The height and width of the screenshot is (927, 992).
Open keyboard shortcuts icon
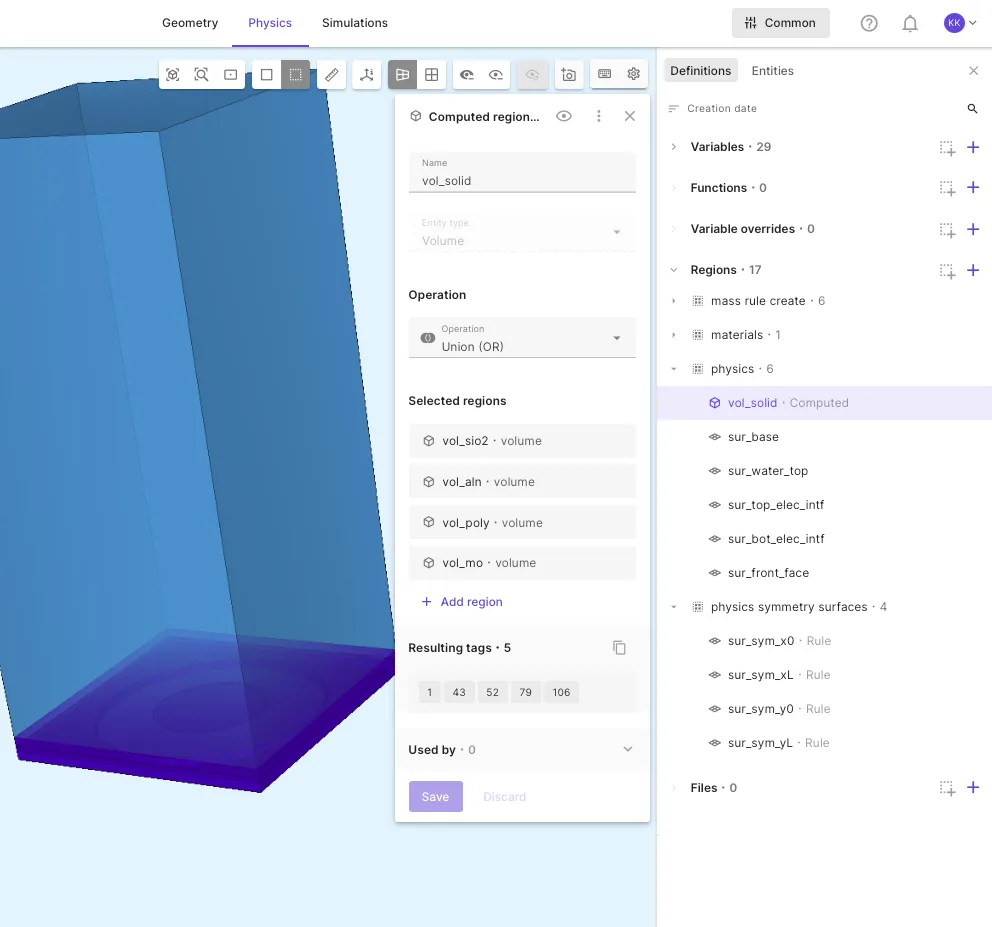point(604,75)
